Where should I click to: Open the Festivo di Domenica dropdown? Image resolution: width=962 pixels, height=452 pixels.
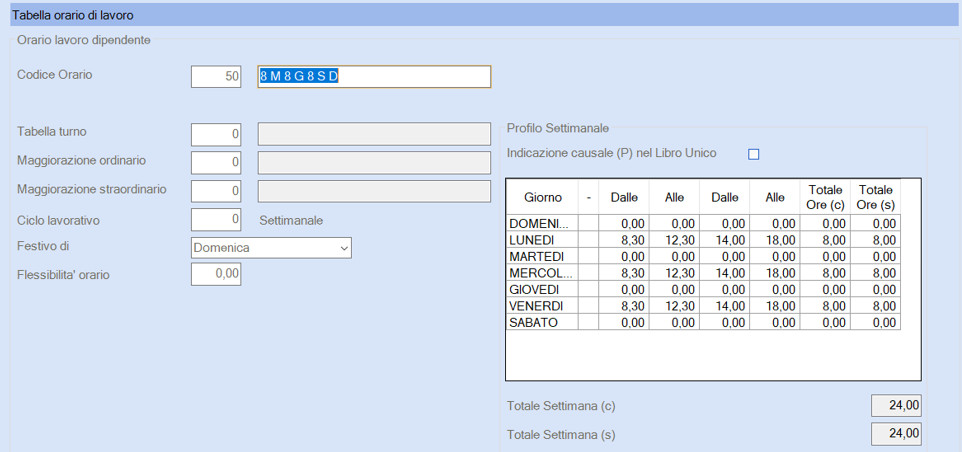click(x=271, y=248)
